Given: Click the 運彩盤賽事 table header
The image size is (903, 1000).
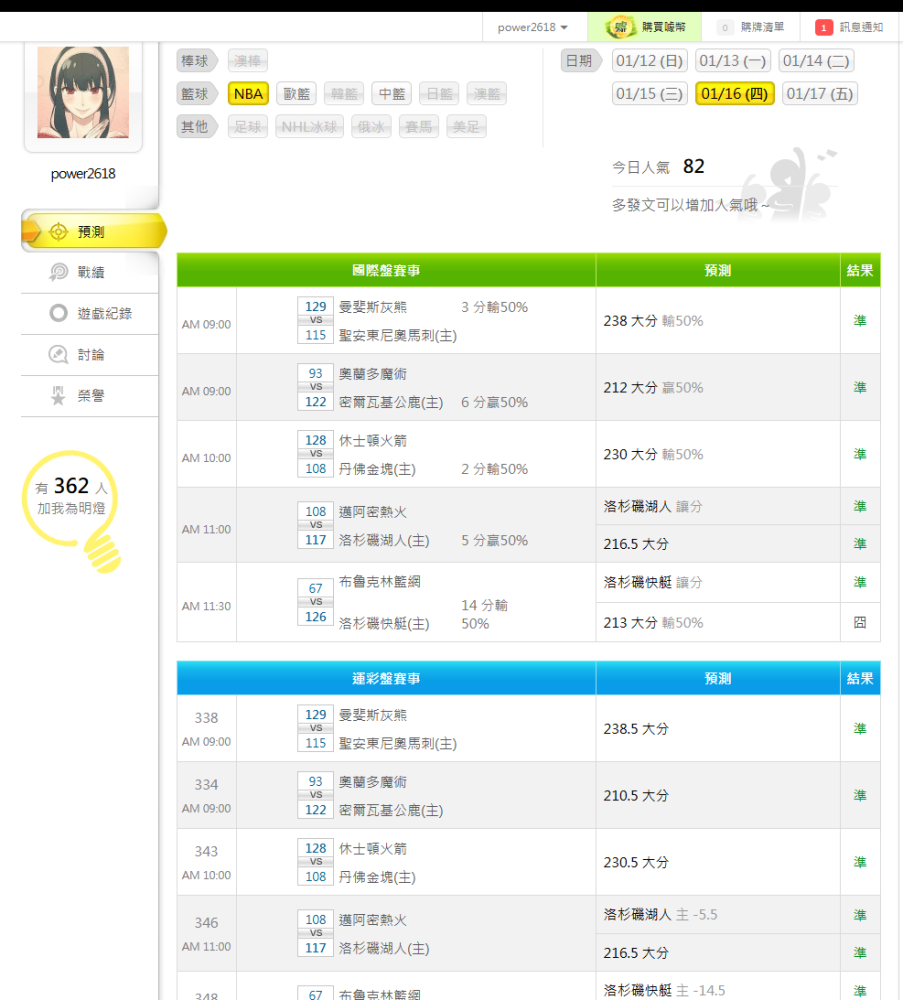Looking at the screenshot, I should point(386,679).
